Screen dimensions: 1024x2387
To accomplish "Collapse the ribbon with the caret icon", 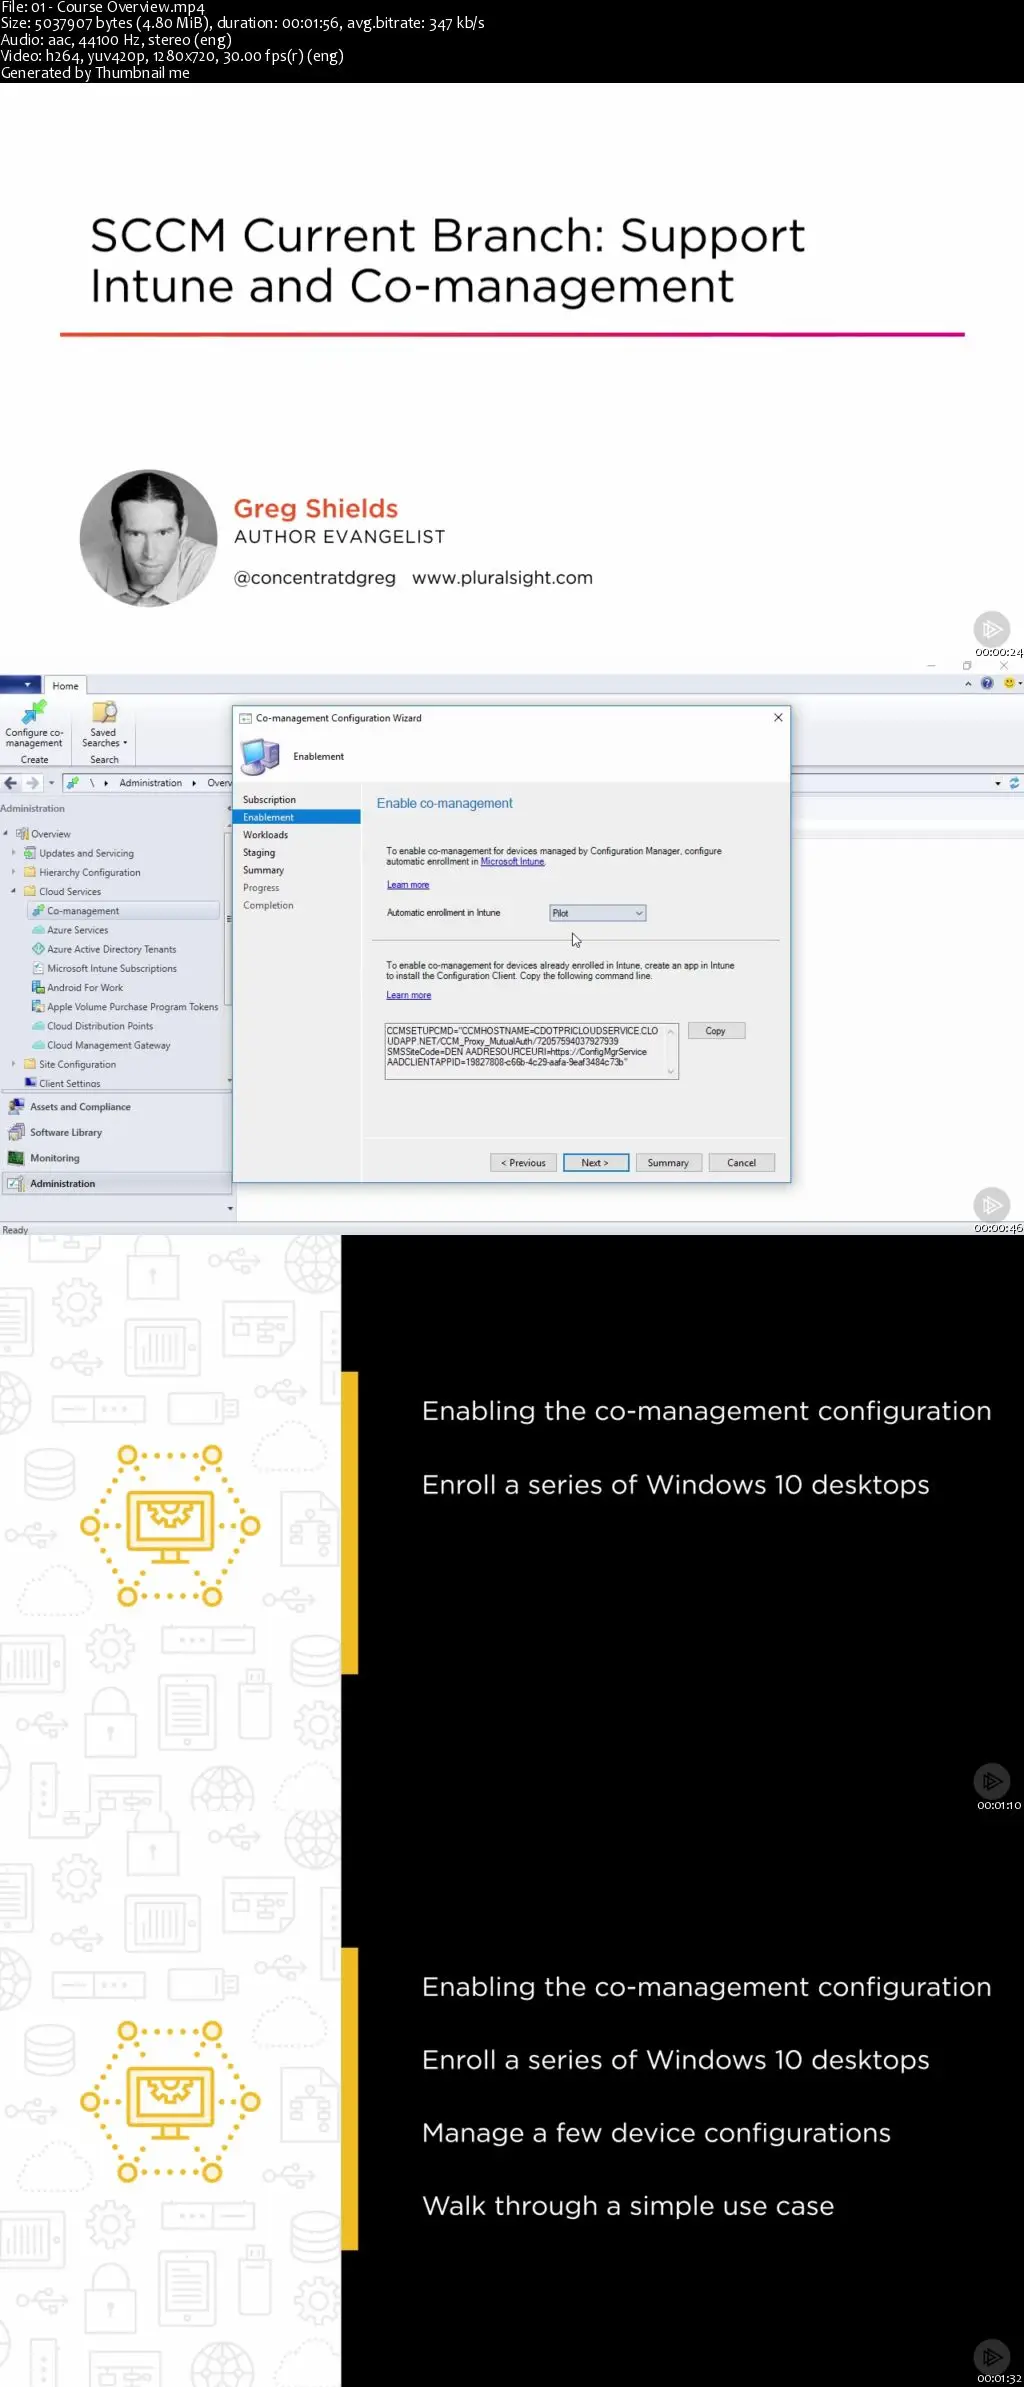I will pyautogui.click(x=968, y=684).
